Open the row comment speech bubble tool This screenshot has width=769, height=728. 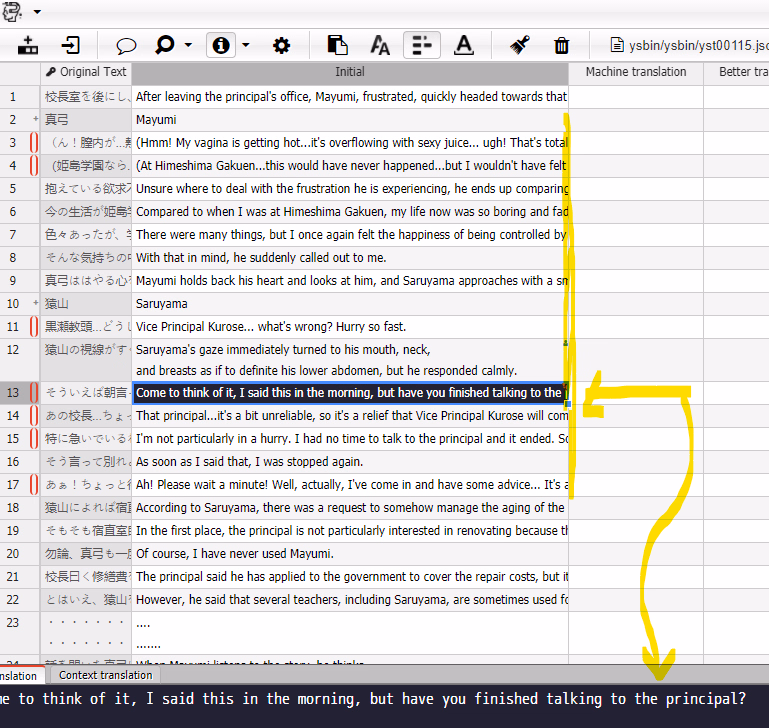point(126,45)
